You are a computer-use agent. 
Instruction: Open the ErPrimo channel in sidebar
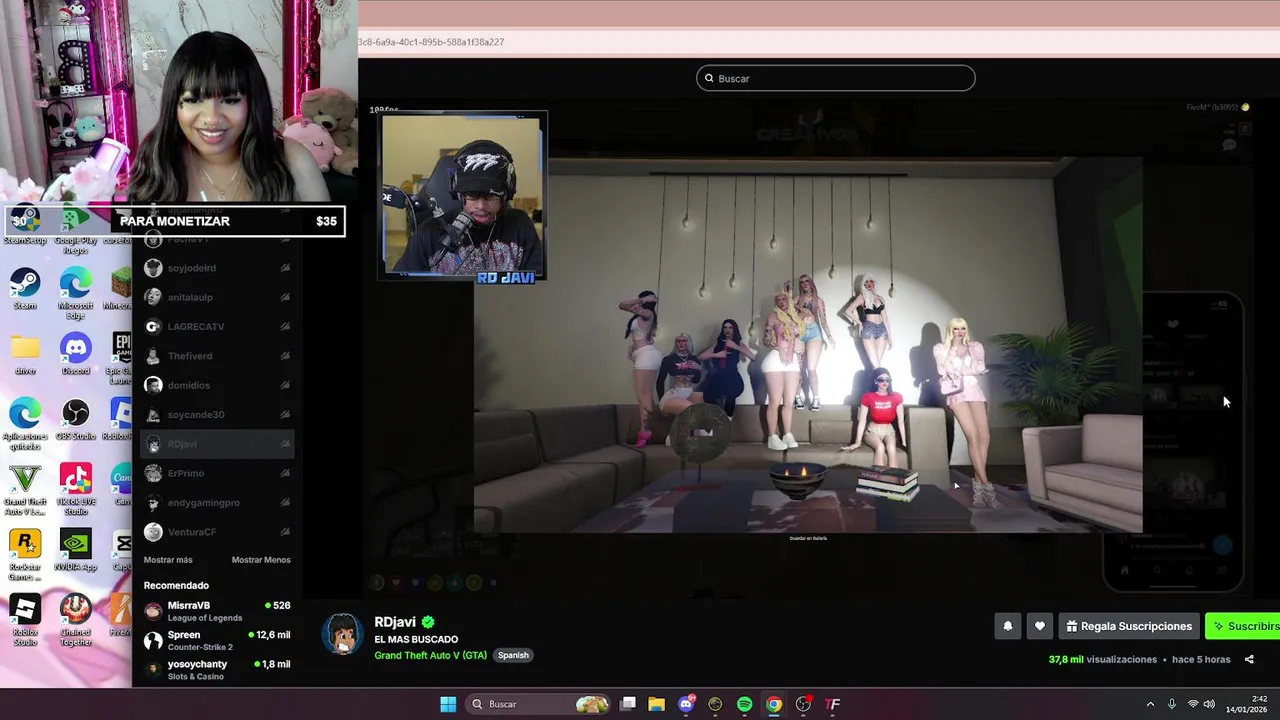(x=218, y=473)
